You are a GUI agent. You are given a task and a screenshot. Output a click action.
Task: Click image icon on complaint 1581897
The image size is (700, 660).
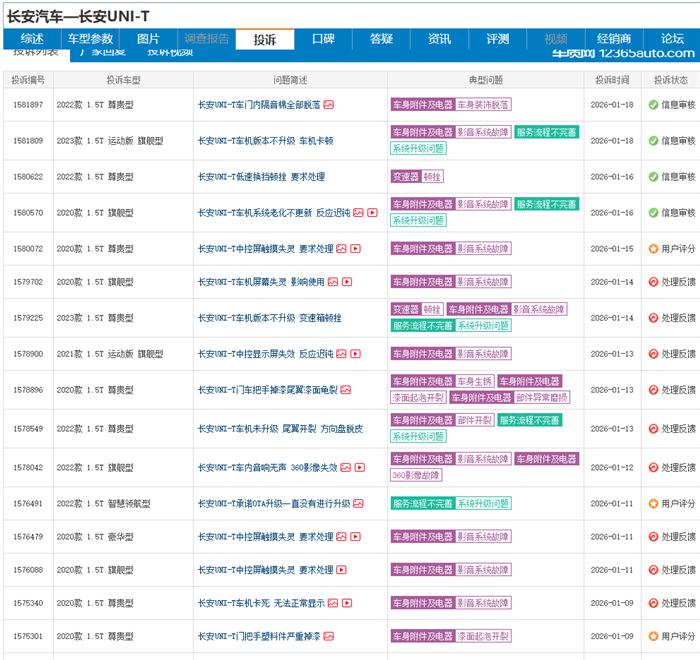pyautogui.click(x=329, y=104)
